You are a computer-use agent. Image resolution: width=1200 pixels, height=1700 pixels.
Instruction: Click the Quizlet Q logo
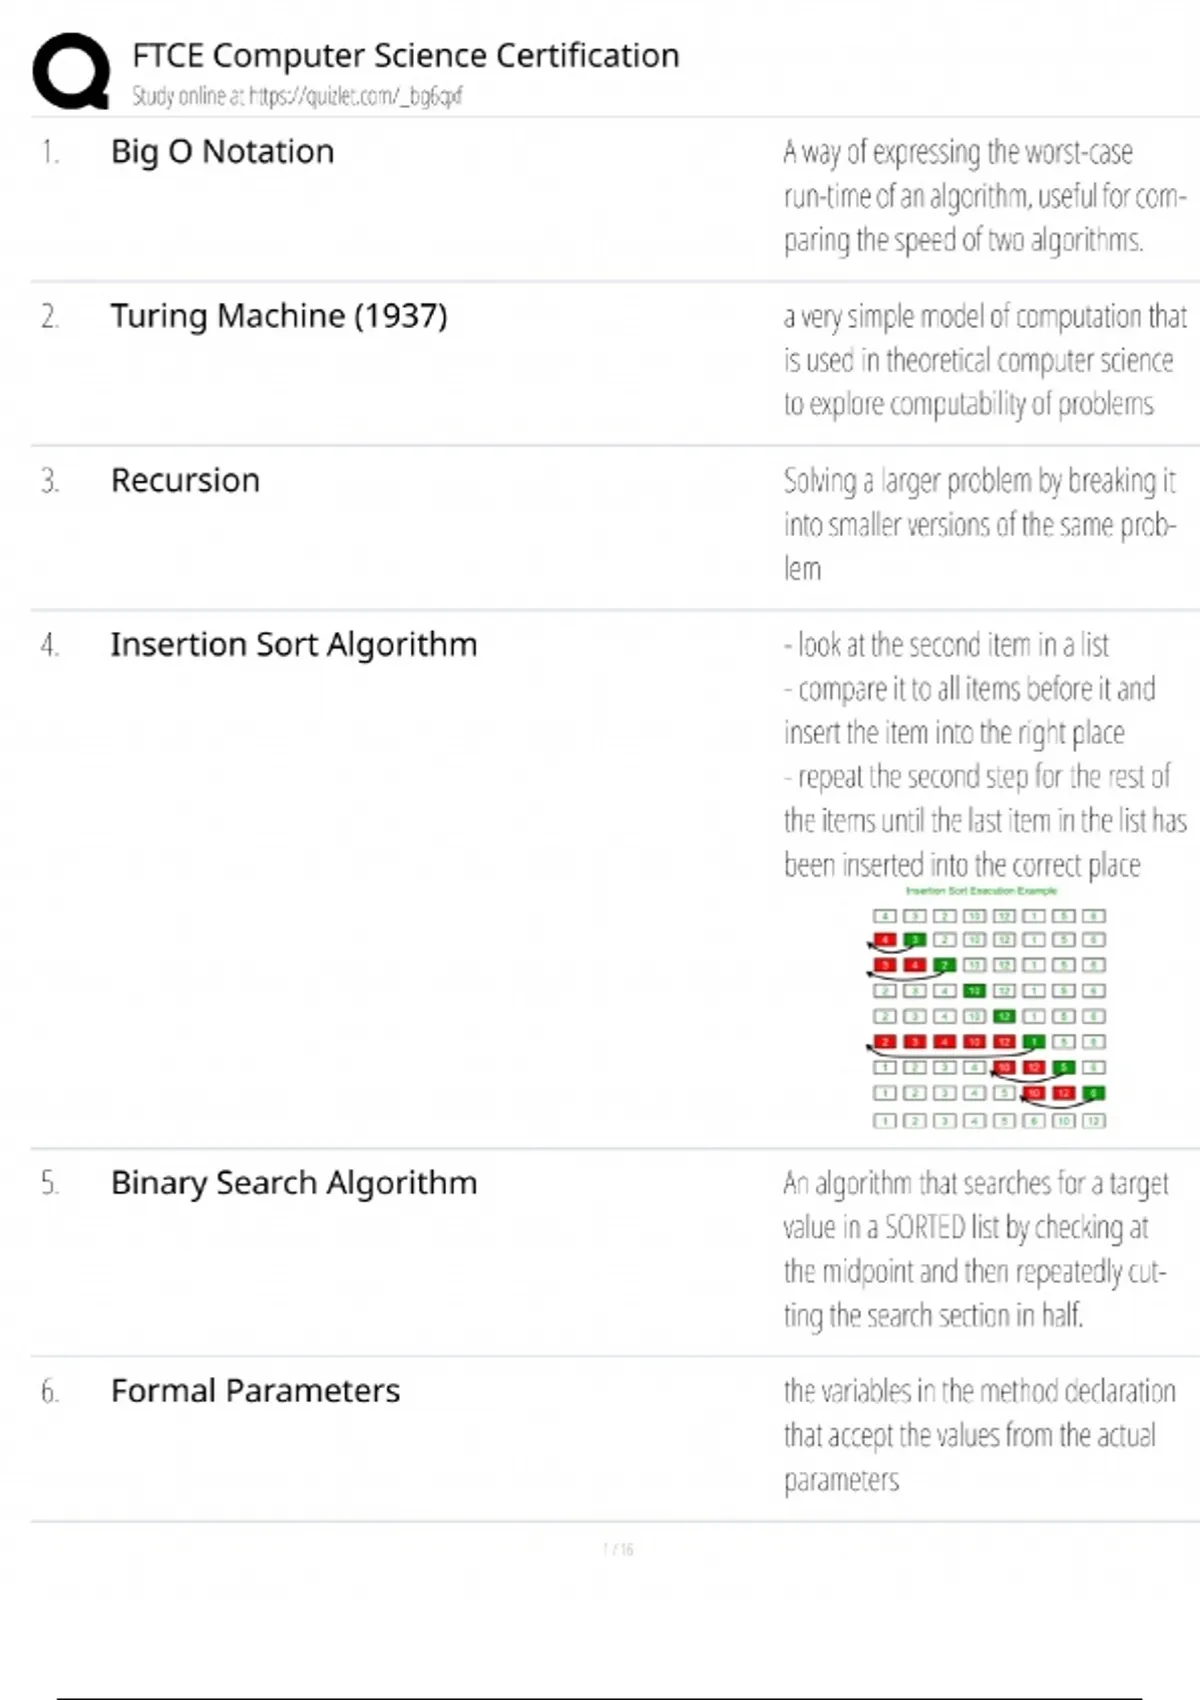pyautogui.click(x=70, y=70)
